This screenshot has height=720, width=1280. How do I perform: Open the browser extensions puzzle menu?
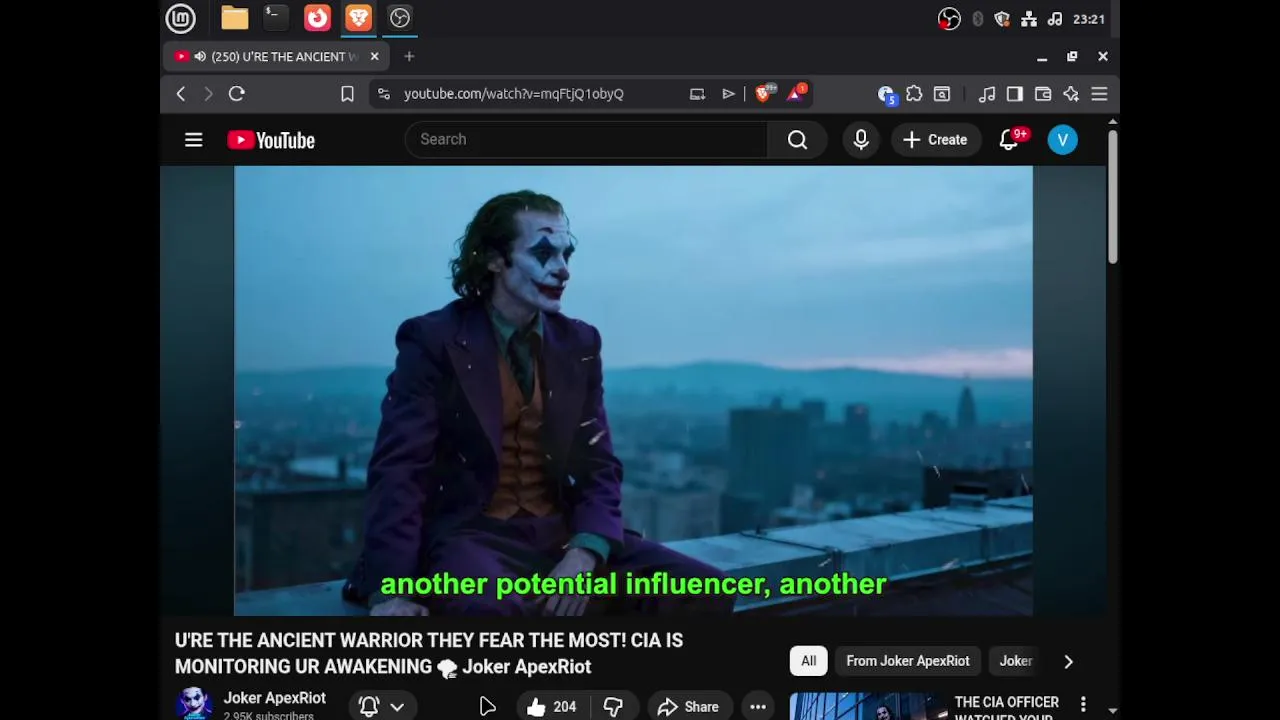point(914,94)
